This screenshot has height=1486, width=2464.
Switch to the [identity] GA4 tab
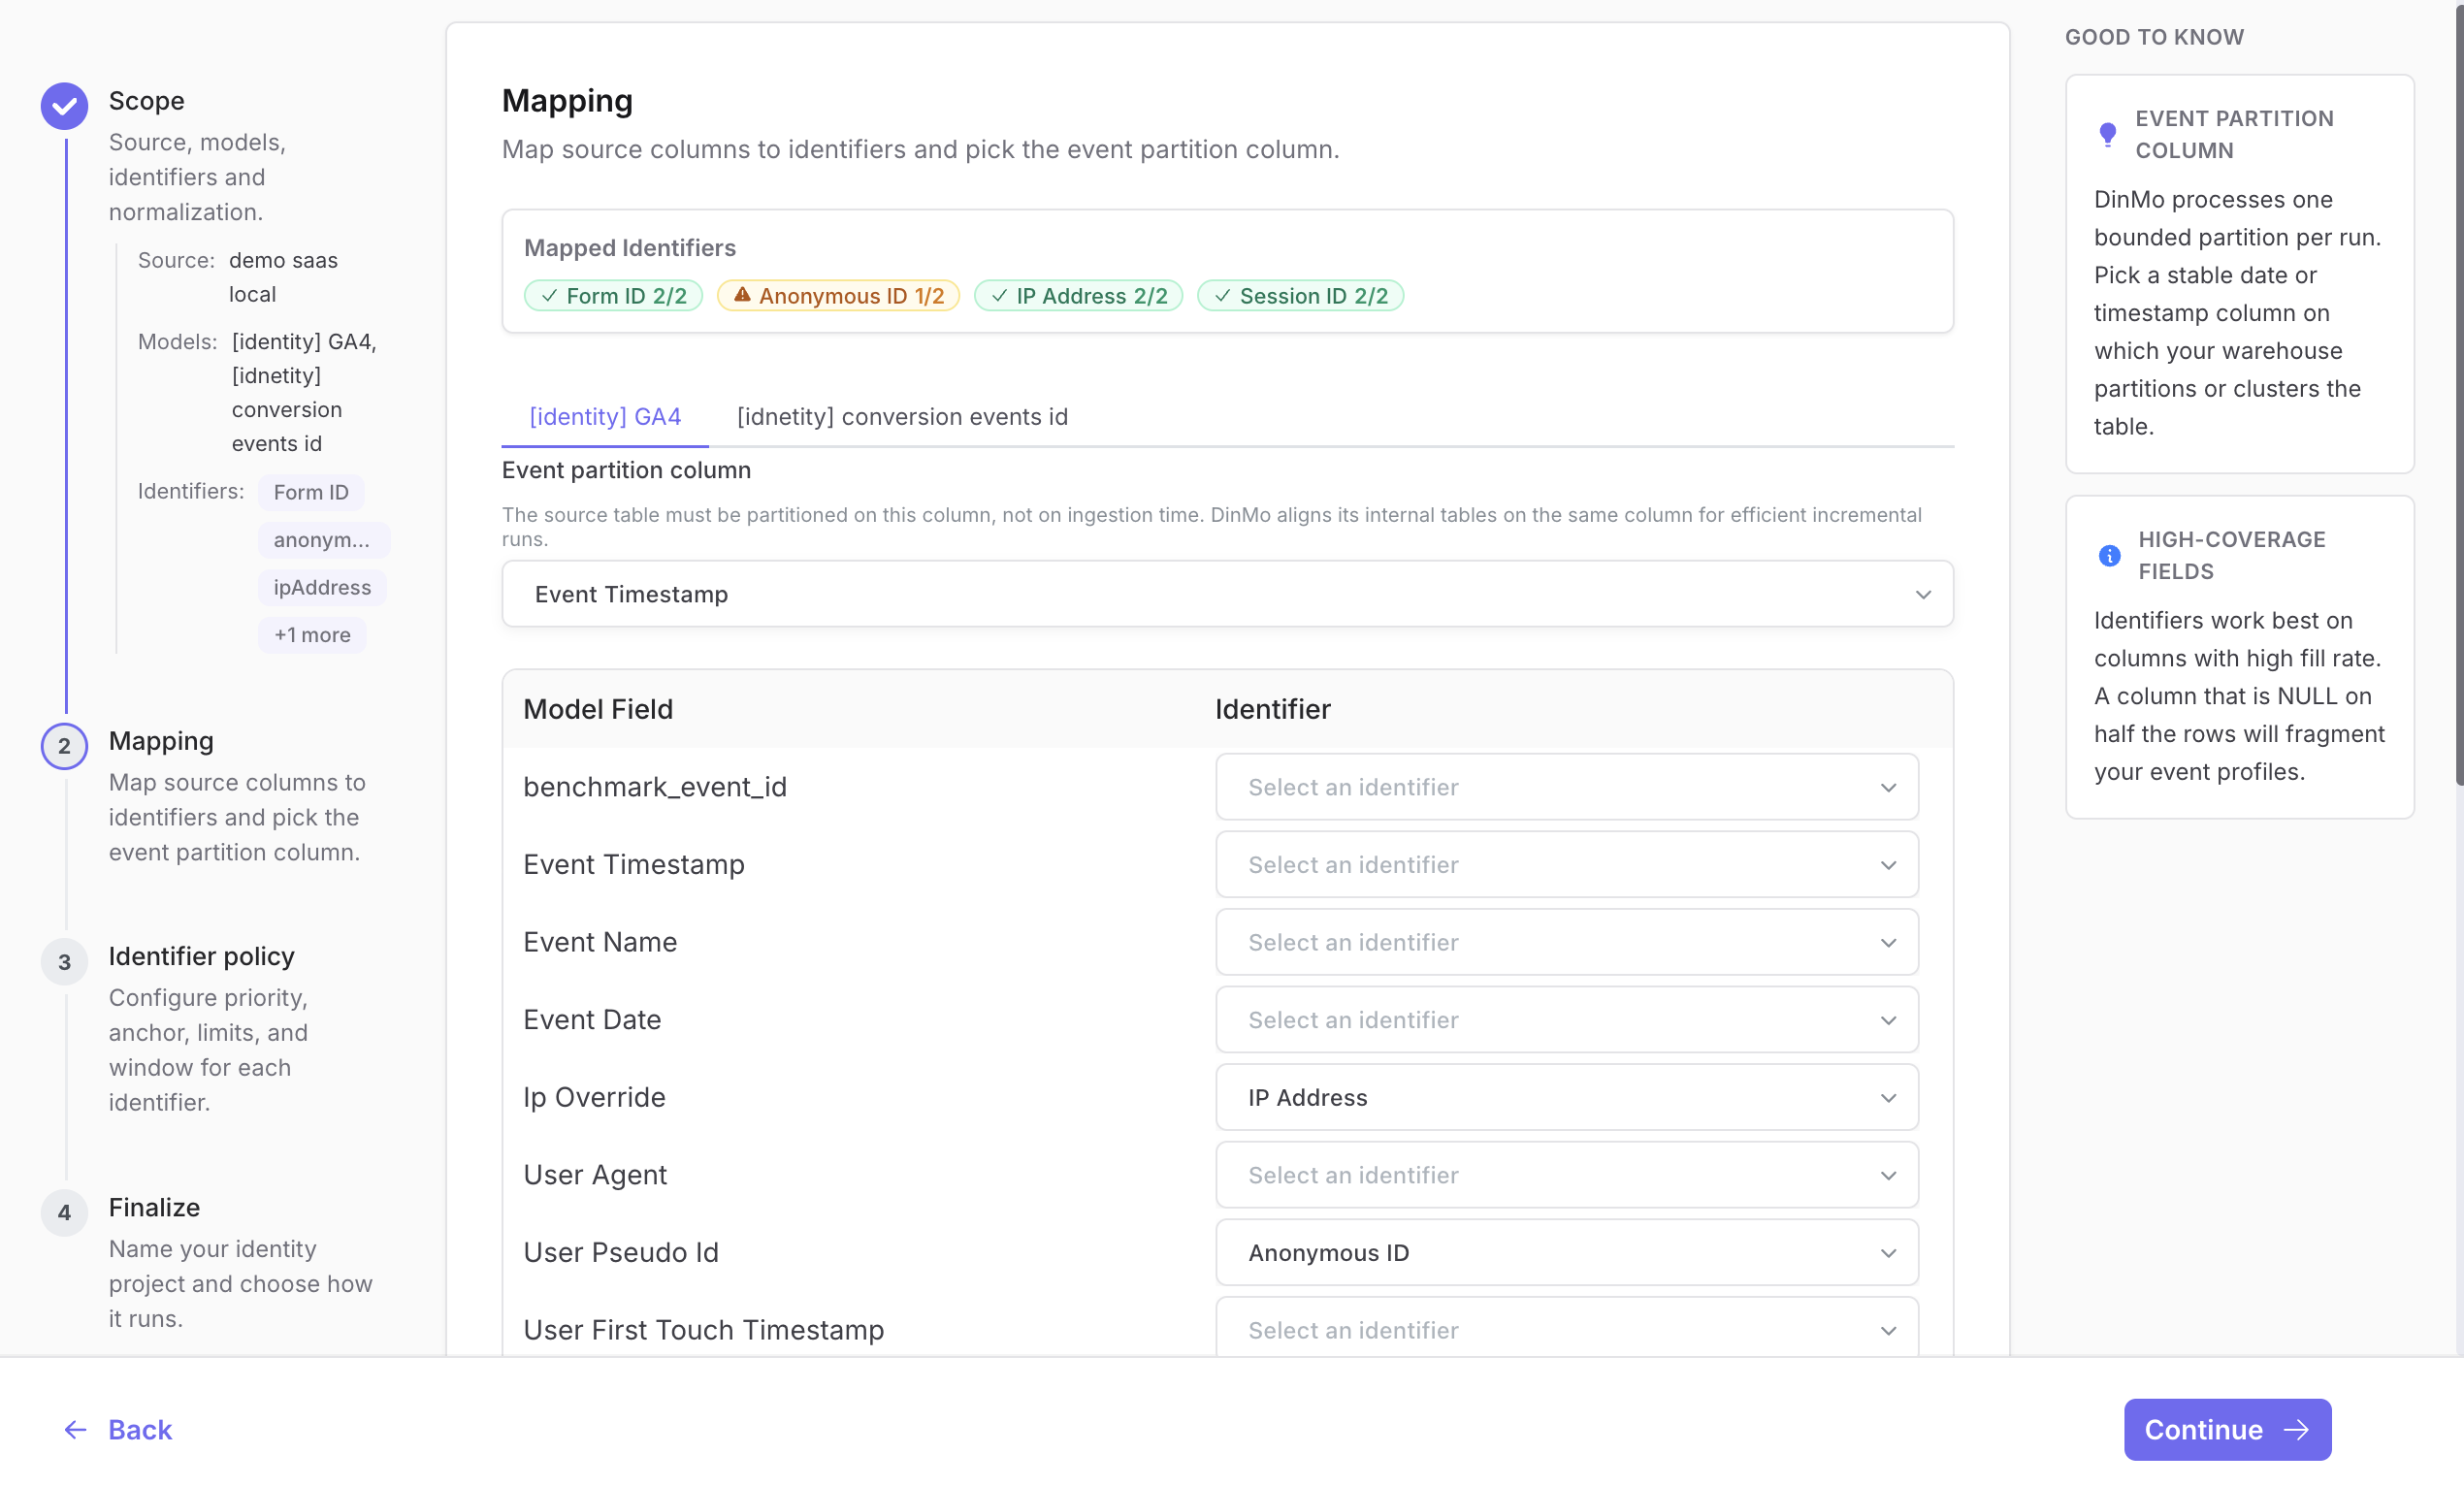605,416
